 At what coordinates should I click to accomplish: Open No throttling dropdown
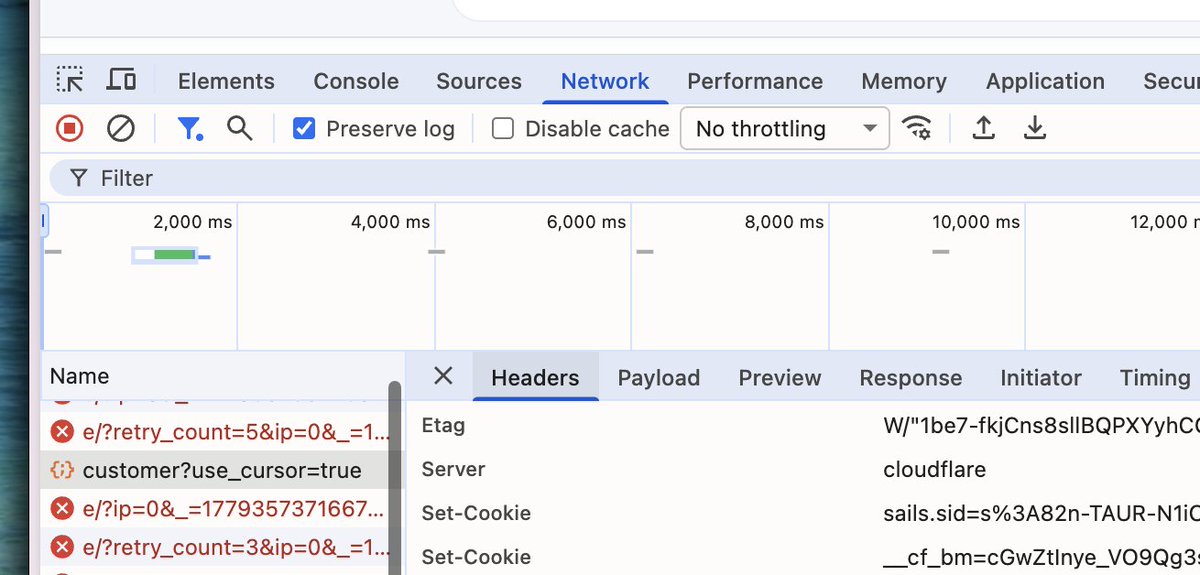pyautogui.click(x=785, y=128)
